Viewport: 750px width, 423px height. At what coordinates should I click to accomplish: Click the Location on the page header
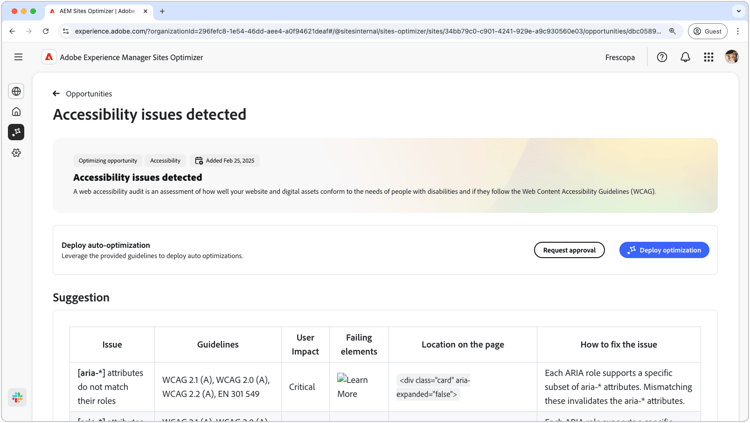[x=463, y=345]
